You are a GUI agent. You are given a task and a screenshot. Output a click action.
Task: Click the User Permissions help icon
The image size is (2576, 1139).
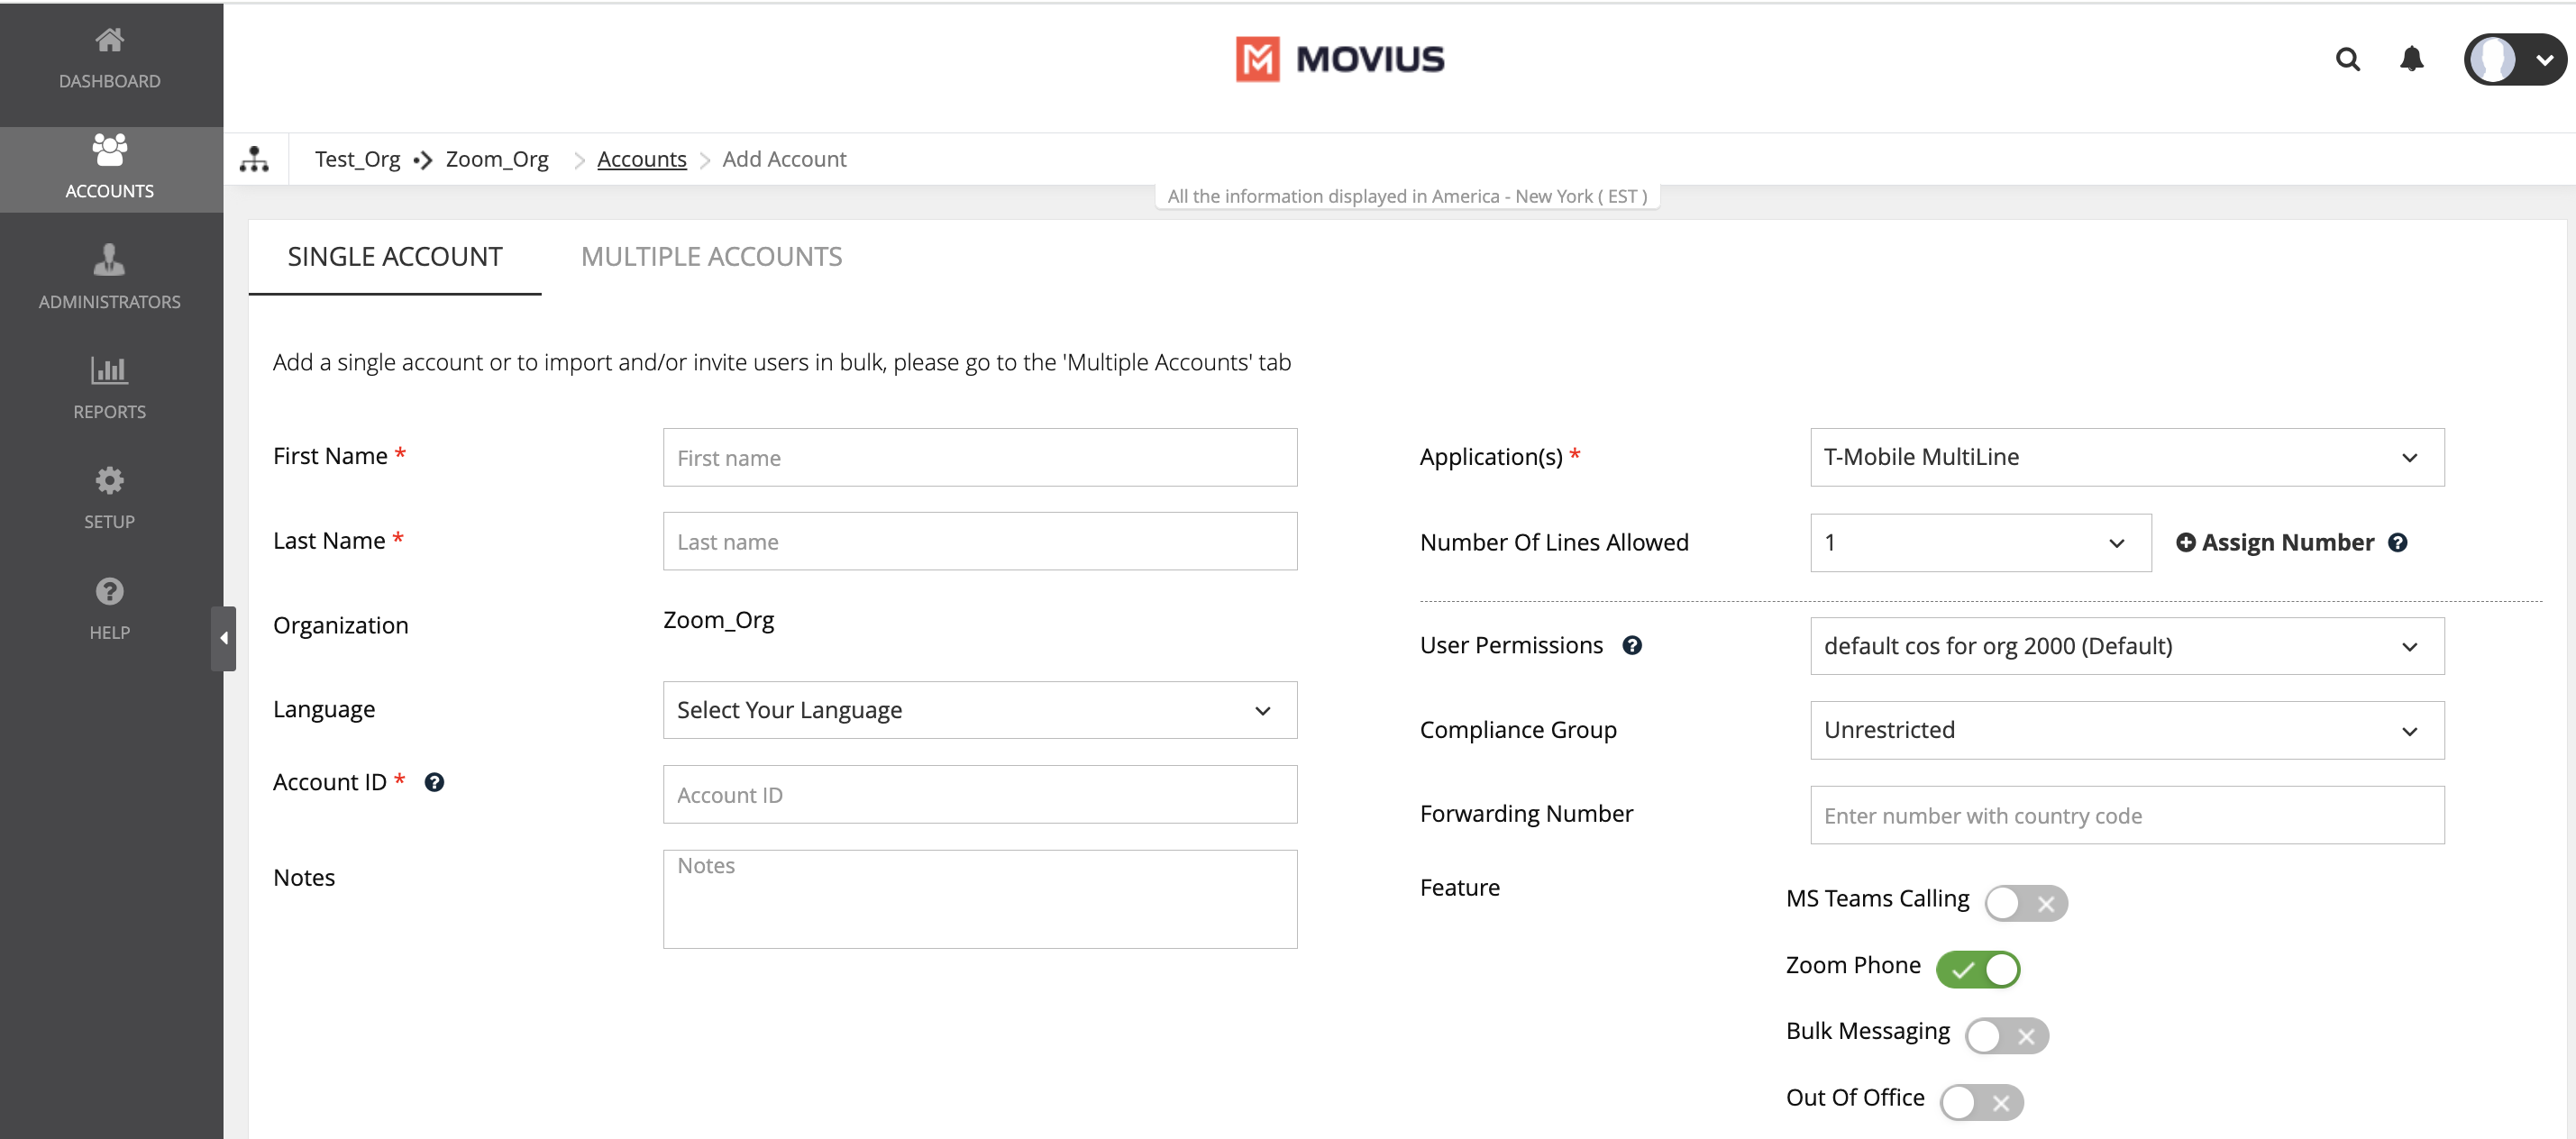pyautogui.click(x=1632, y=645)
